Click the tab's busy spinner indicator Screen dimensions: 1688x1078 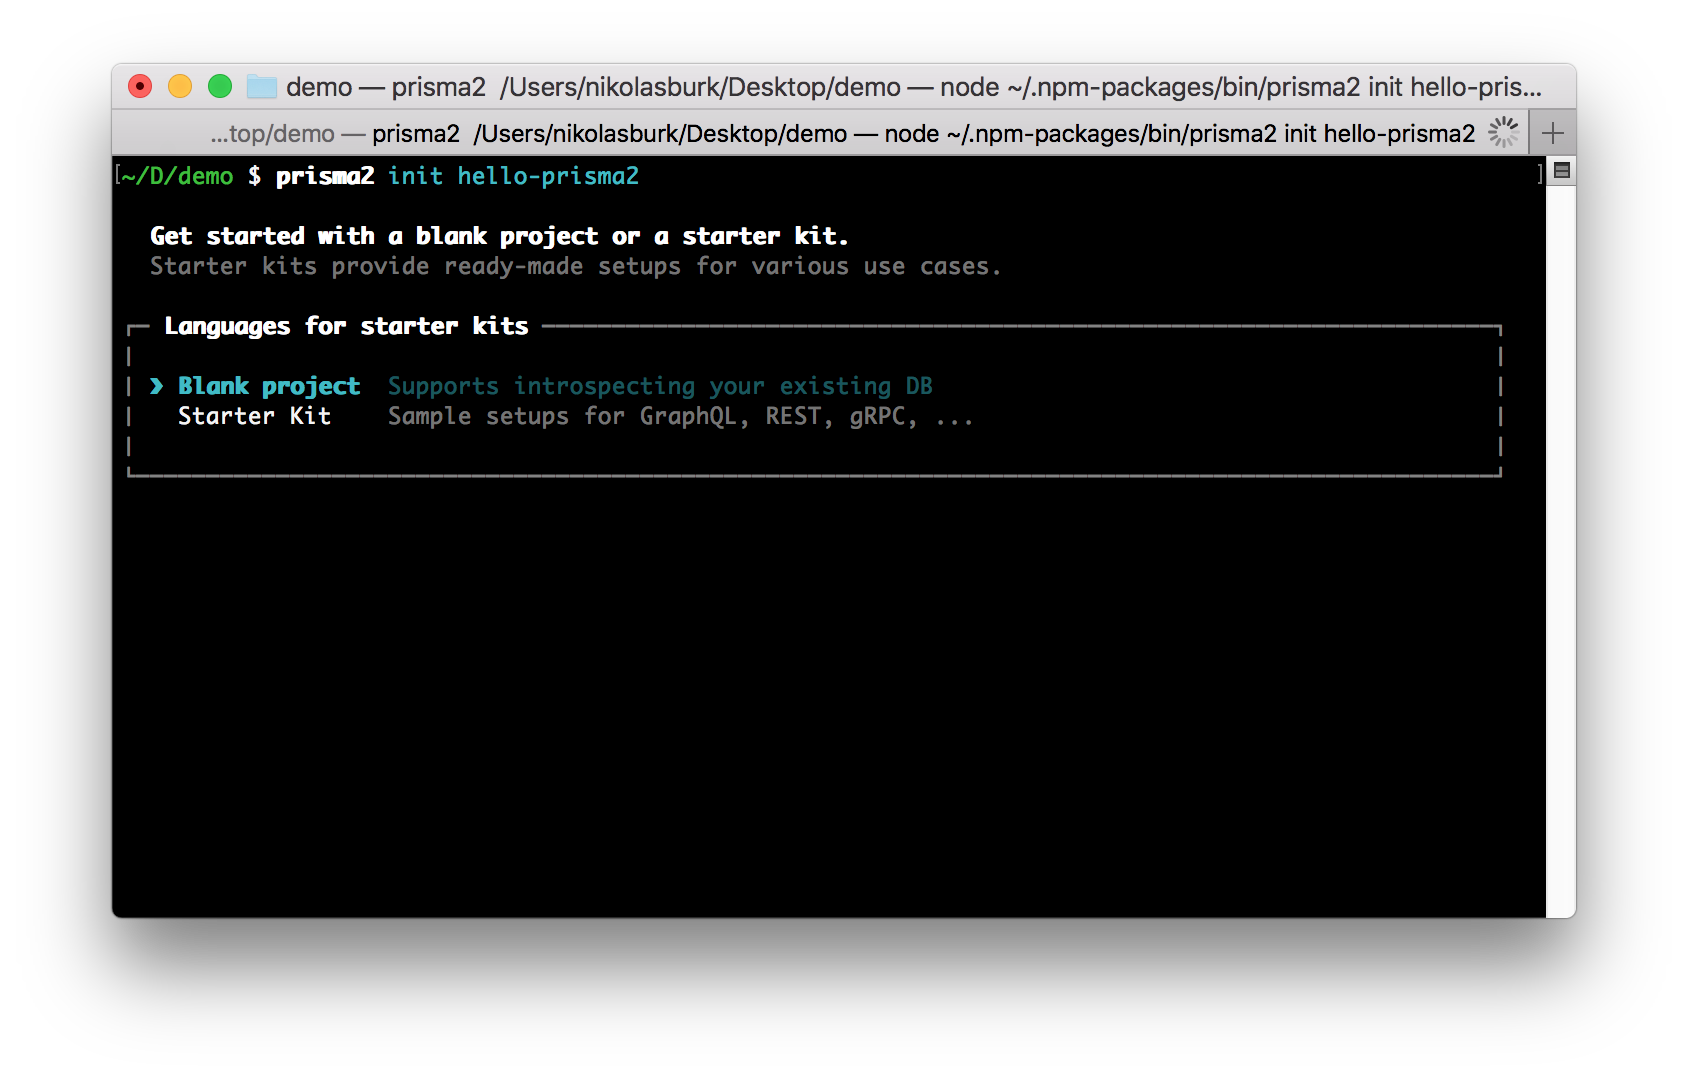1503,132
